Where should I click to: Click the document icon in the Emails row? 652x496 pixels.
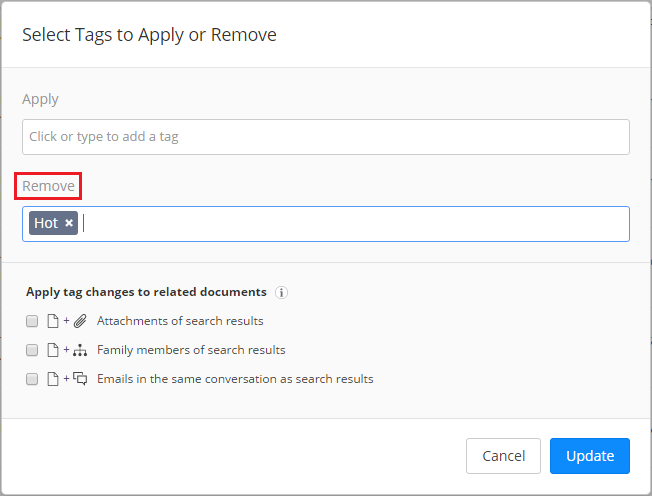53,379
